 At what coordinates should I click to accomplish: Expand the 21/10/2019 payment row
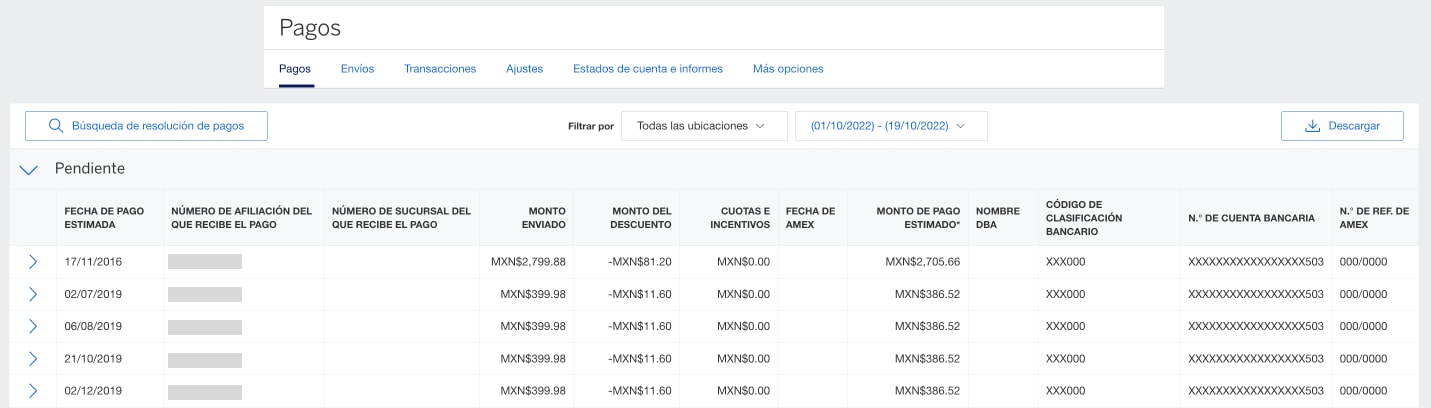coord(33,358)
